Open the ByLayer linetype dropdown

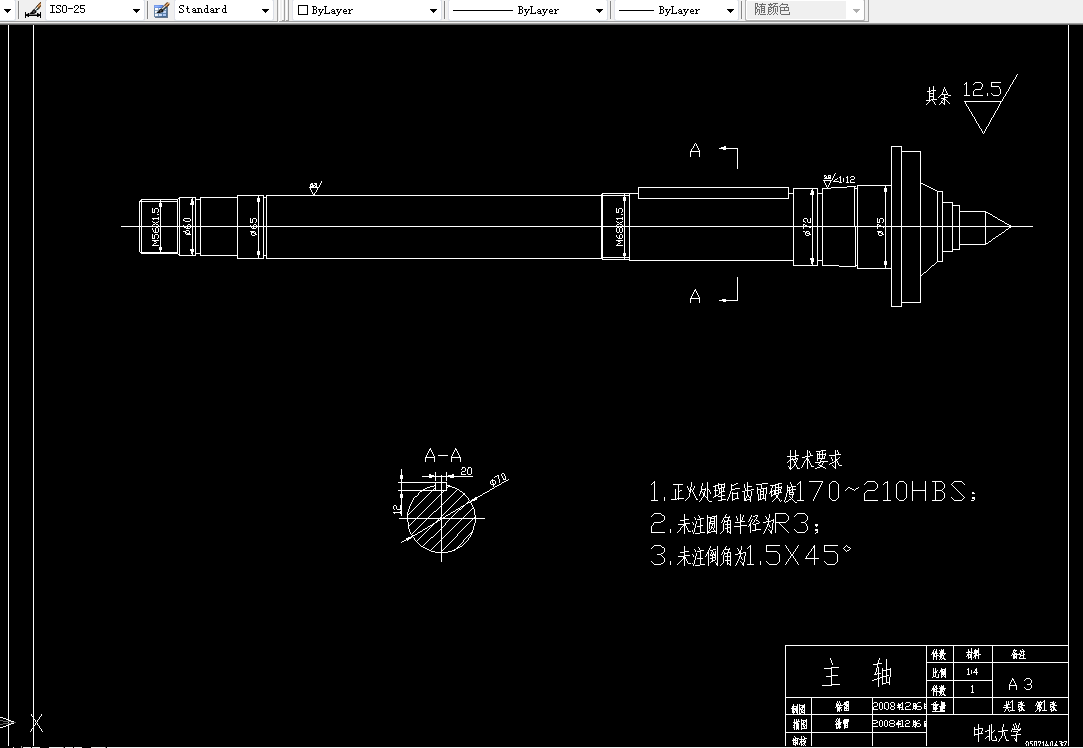[599, 10]
